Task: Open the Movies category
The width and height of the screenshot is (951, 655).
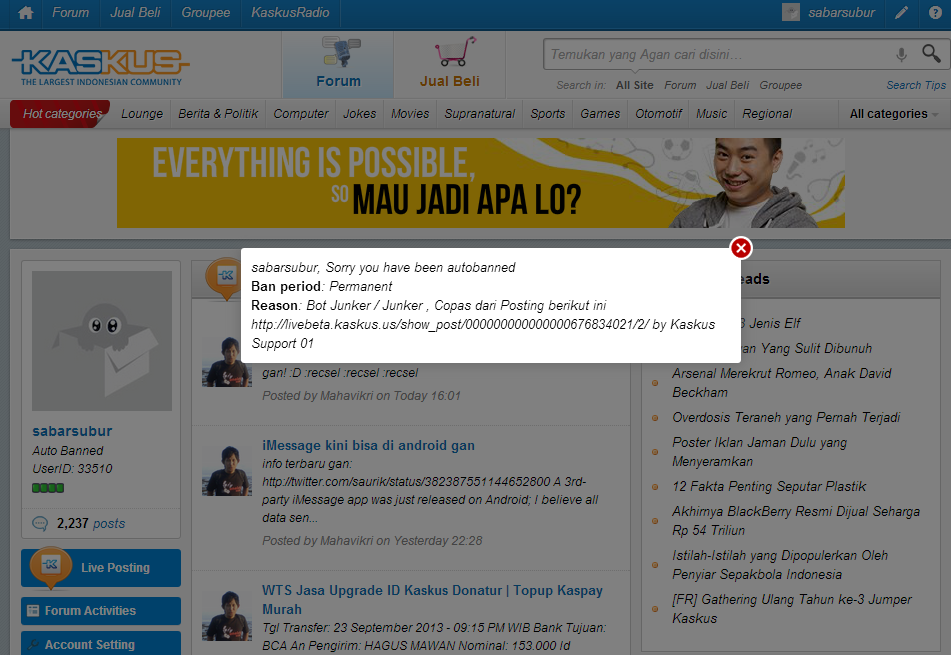Action: click(410, 114)
